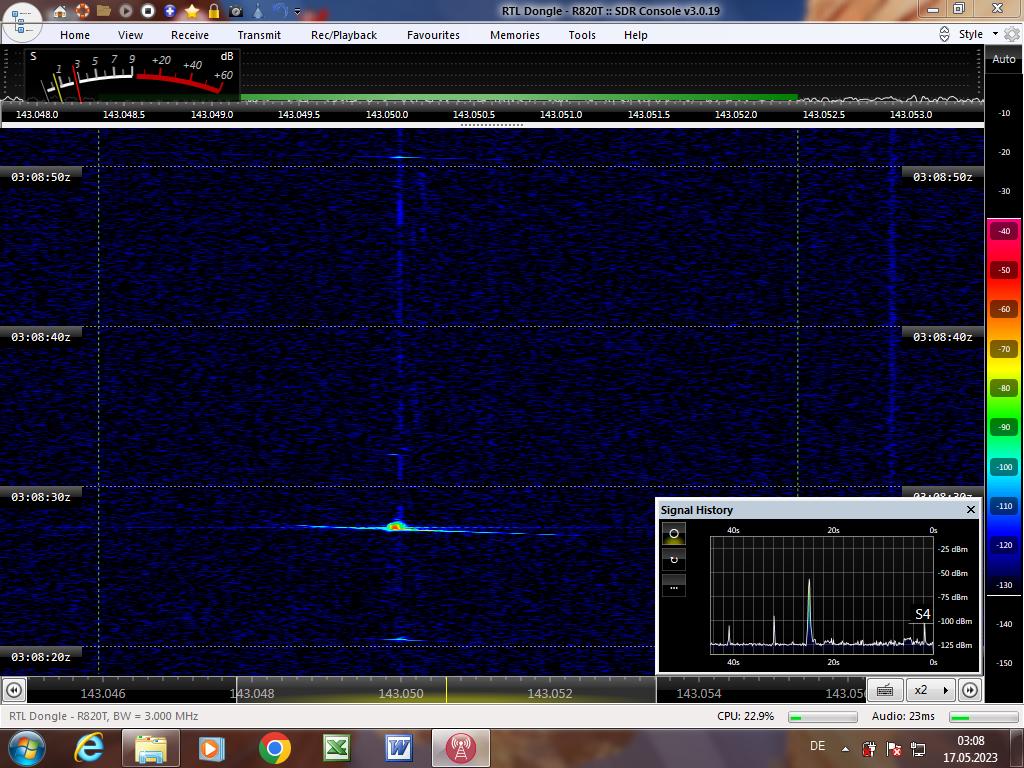
Task: Click the blue plus icon in quick toolbar
Action: (170, 11)
